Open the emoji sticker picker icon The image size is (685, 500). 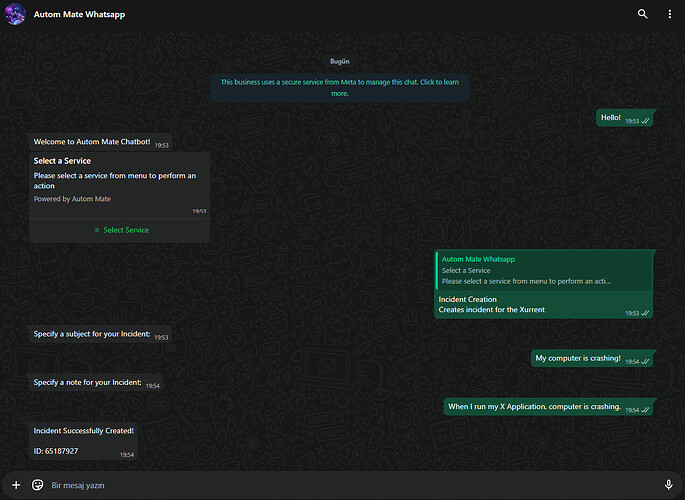38,485
